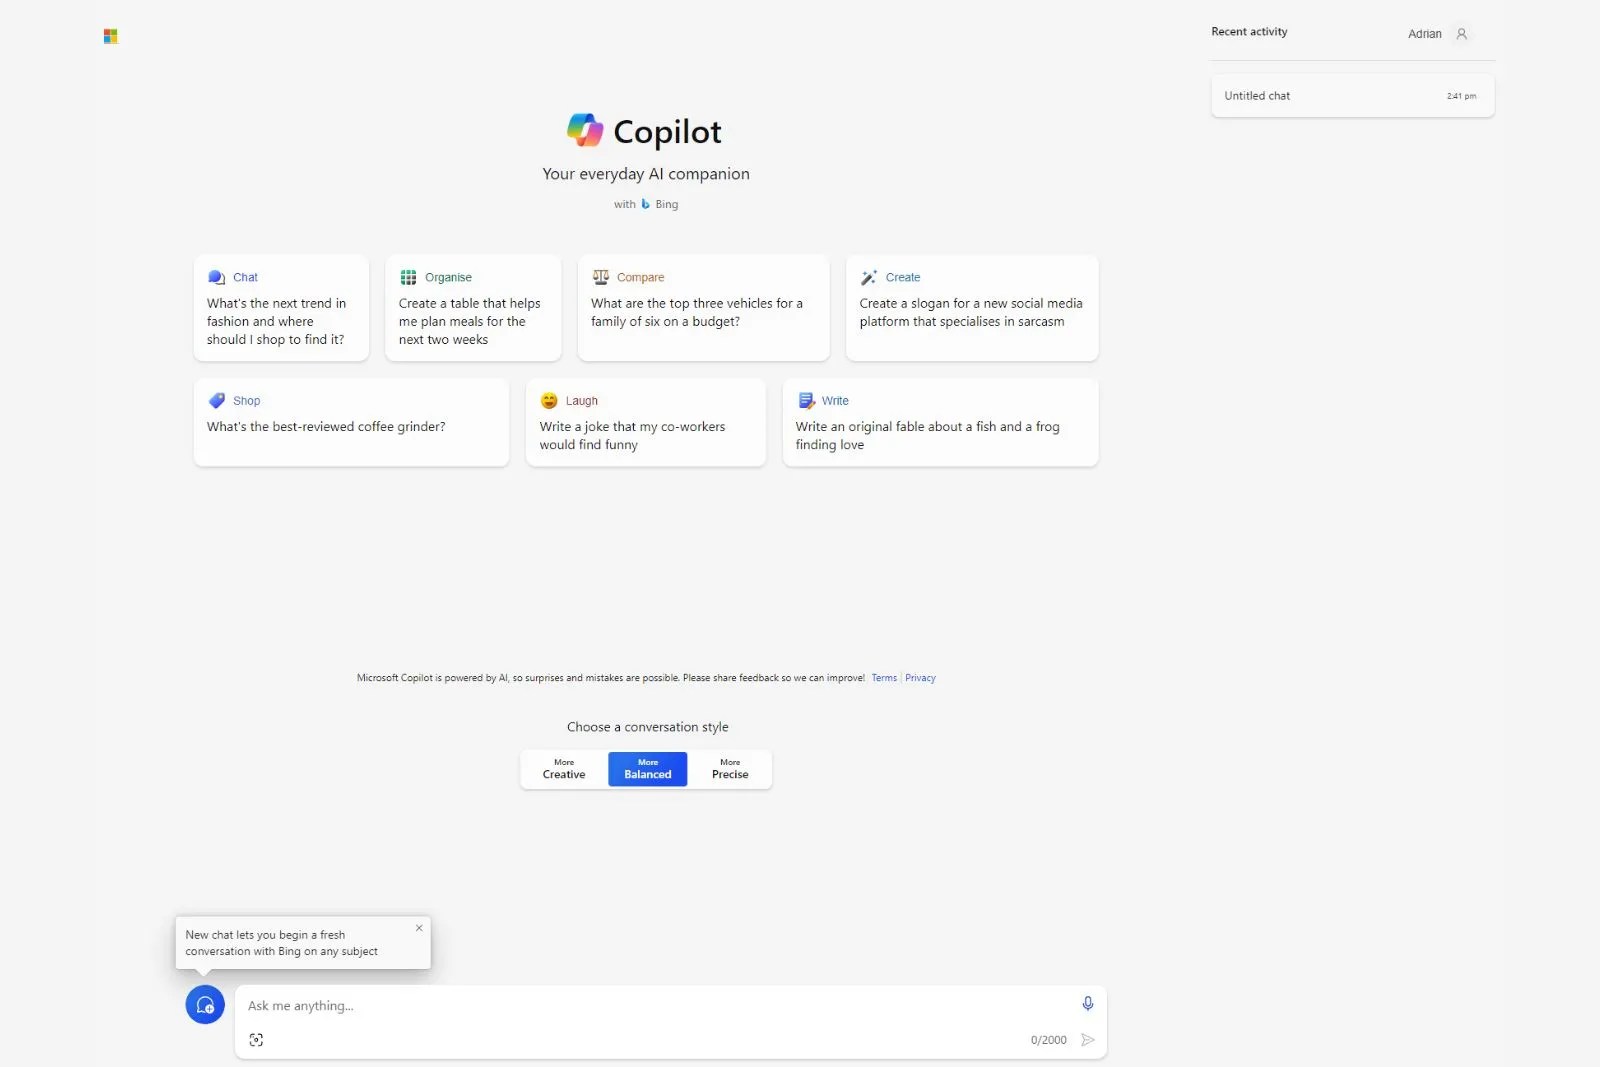
Task: Open the Terms link
Action: (x=884, y=678)
